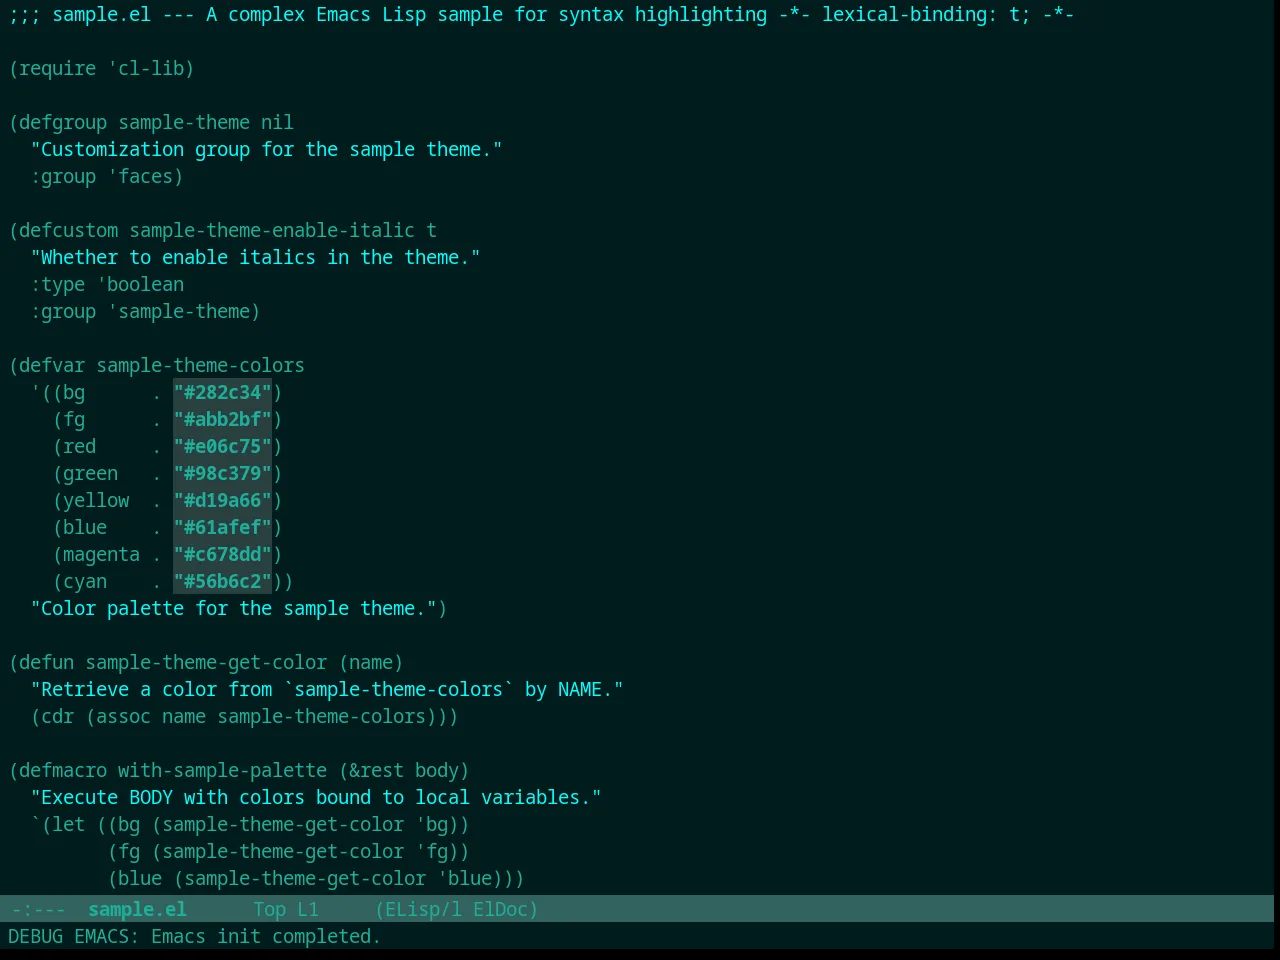Click the "#d19a66" color string
Viewport: 1280px width, 960px height.
pyautogui.click(x=222, y=500)
